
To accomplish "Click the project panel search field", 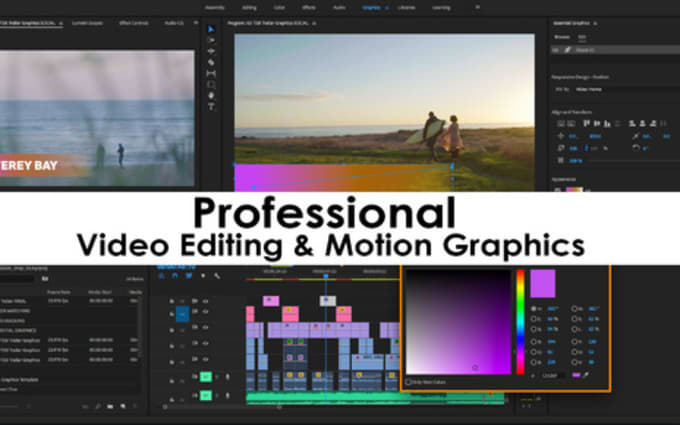I will tap(16, 279).
